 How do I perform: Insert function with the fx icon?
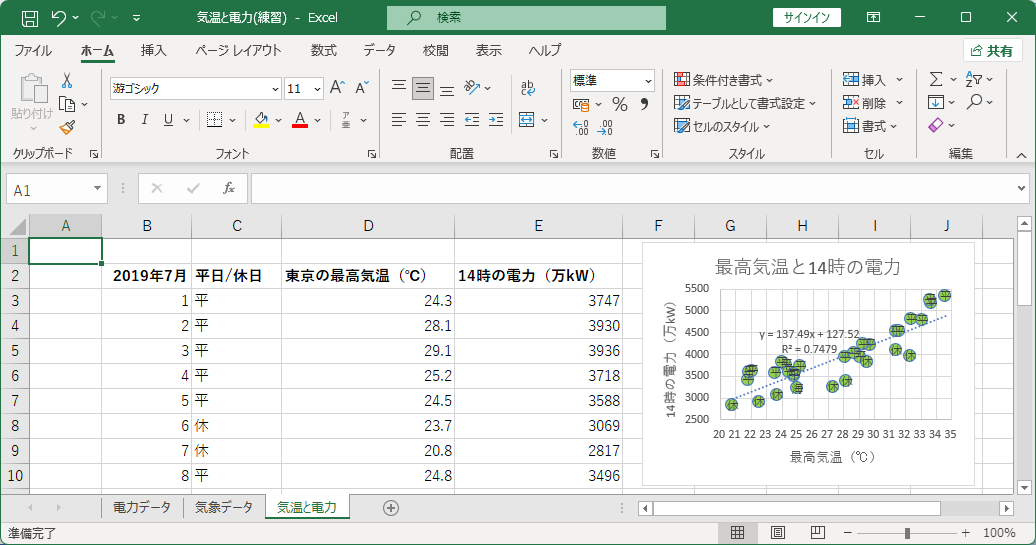[229, 189]
